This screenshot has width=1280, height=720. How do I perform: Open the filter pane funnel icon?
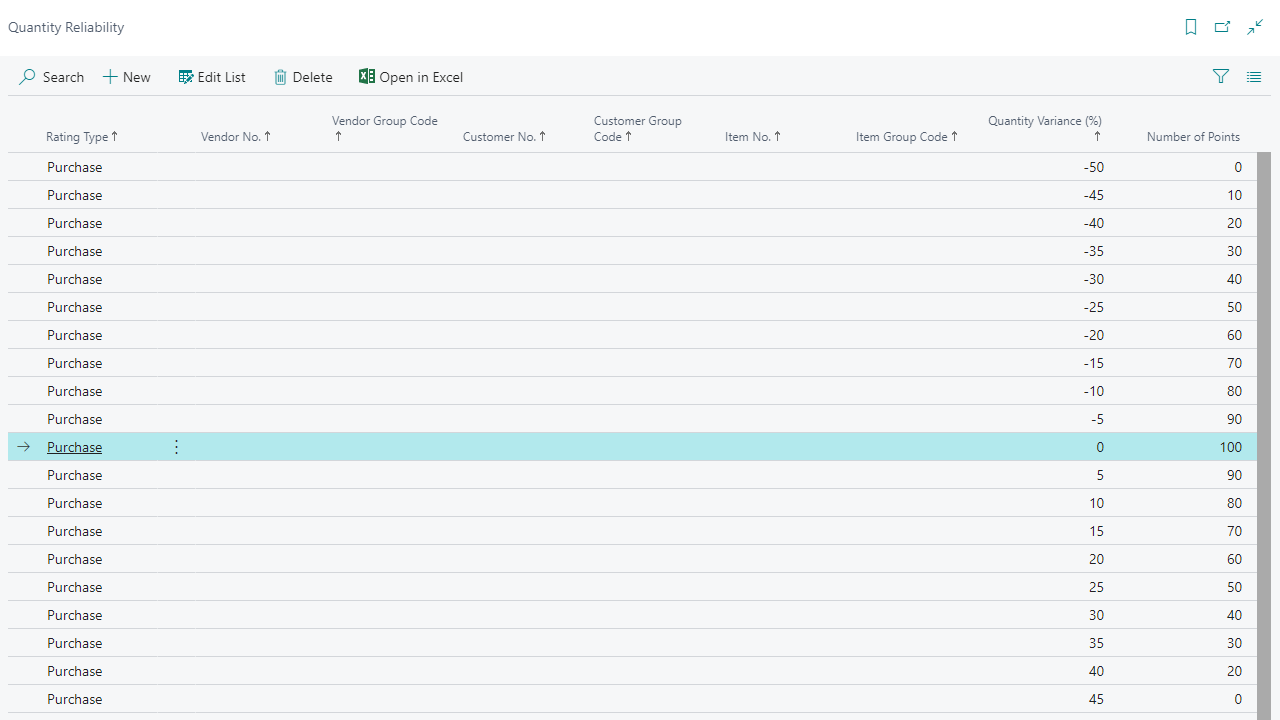[x=1221, y=77]
